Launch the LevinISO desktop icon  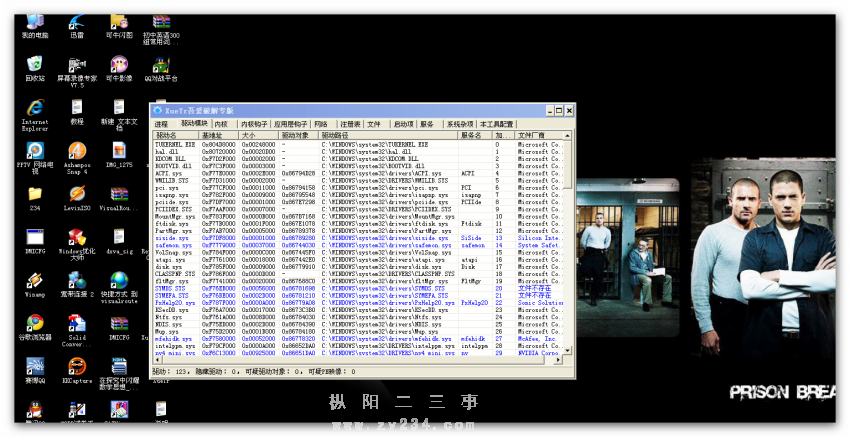[77, 198]
